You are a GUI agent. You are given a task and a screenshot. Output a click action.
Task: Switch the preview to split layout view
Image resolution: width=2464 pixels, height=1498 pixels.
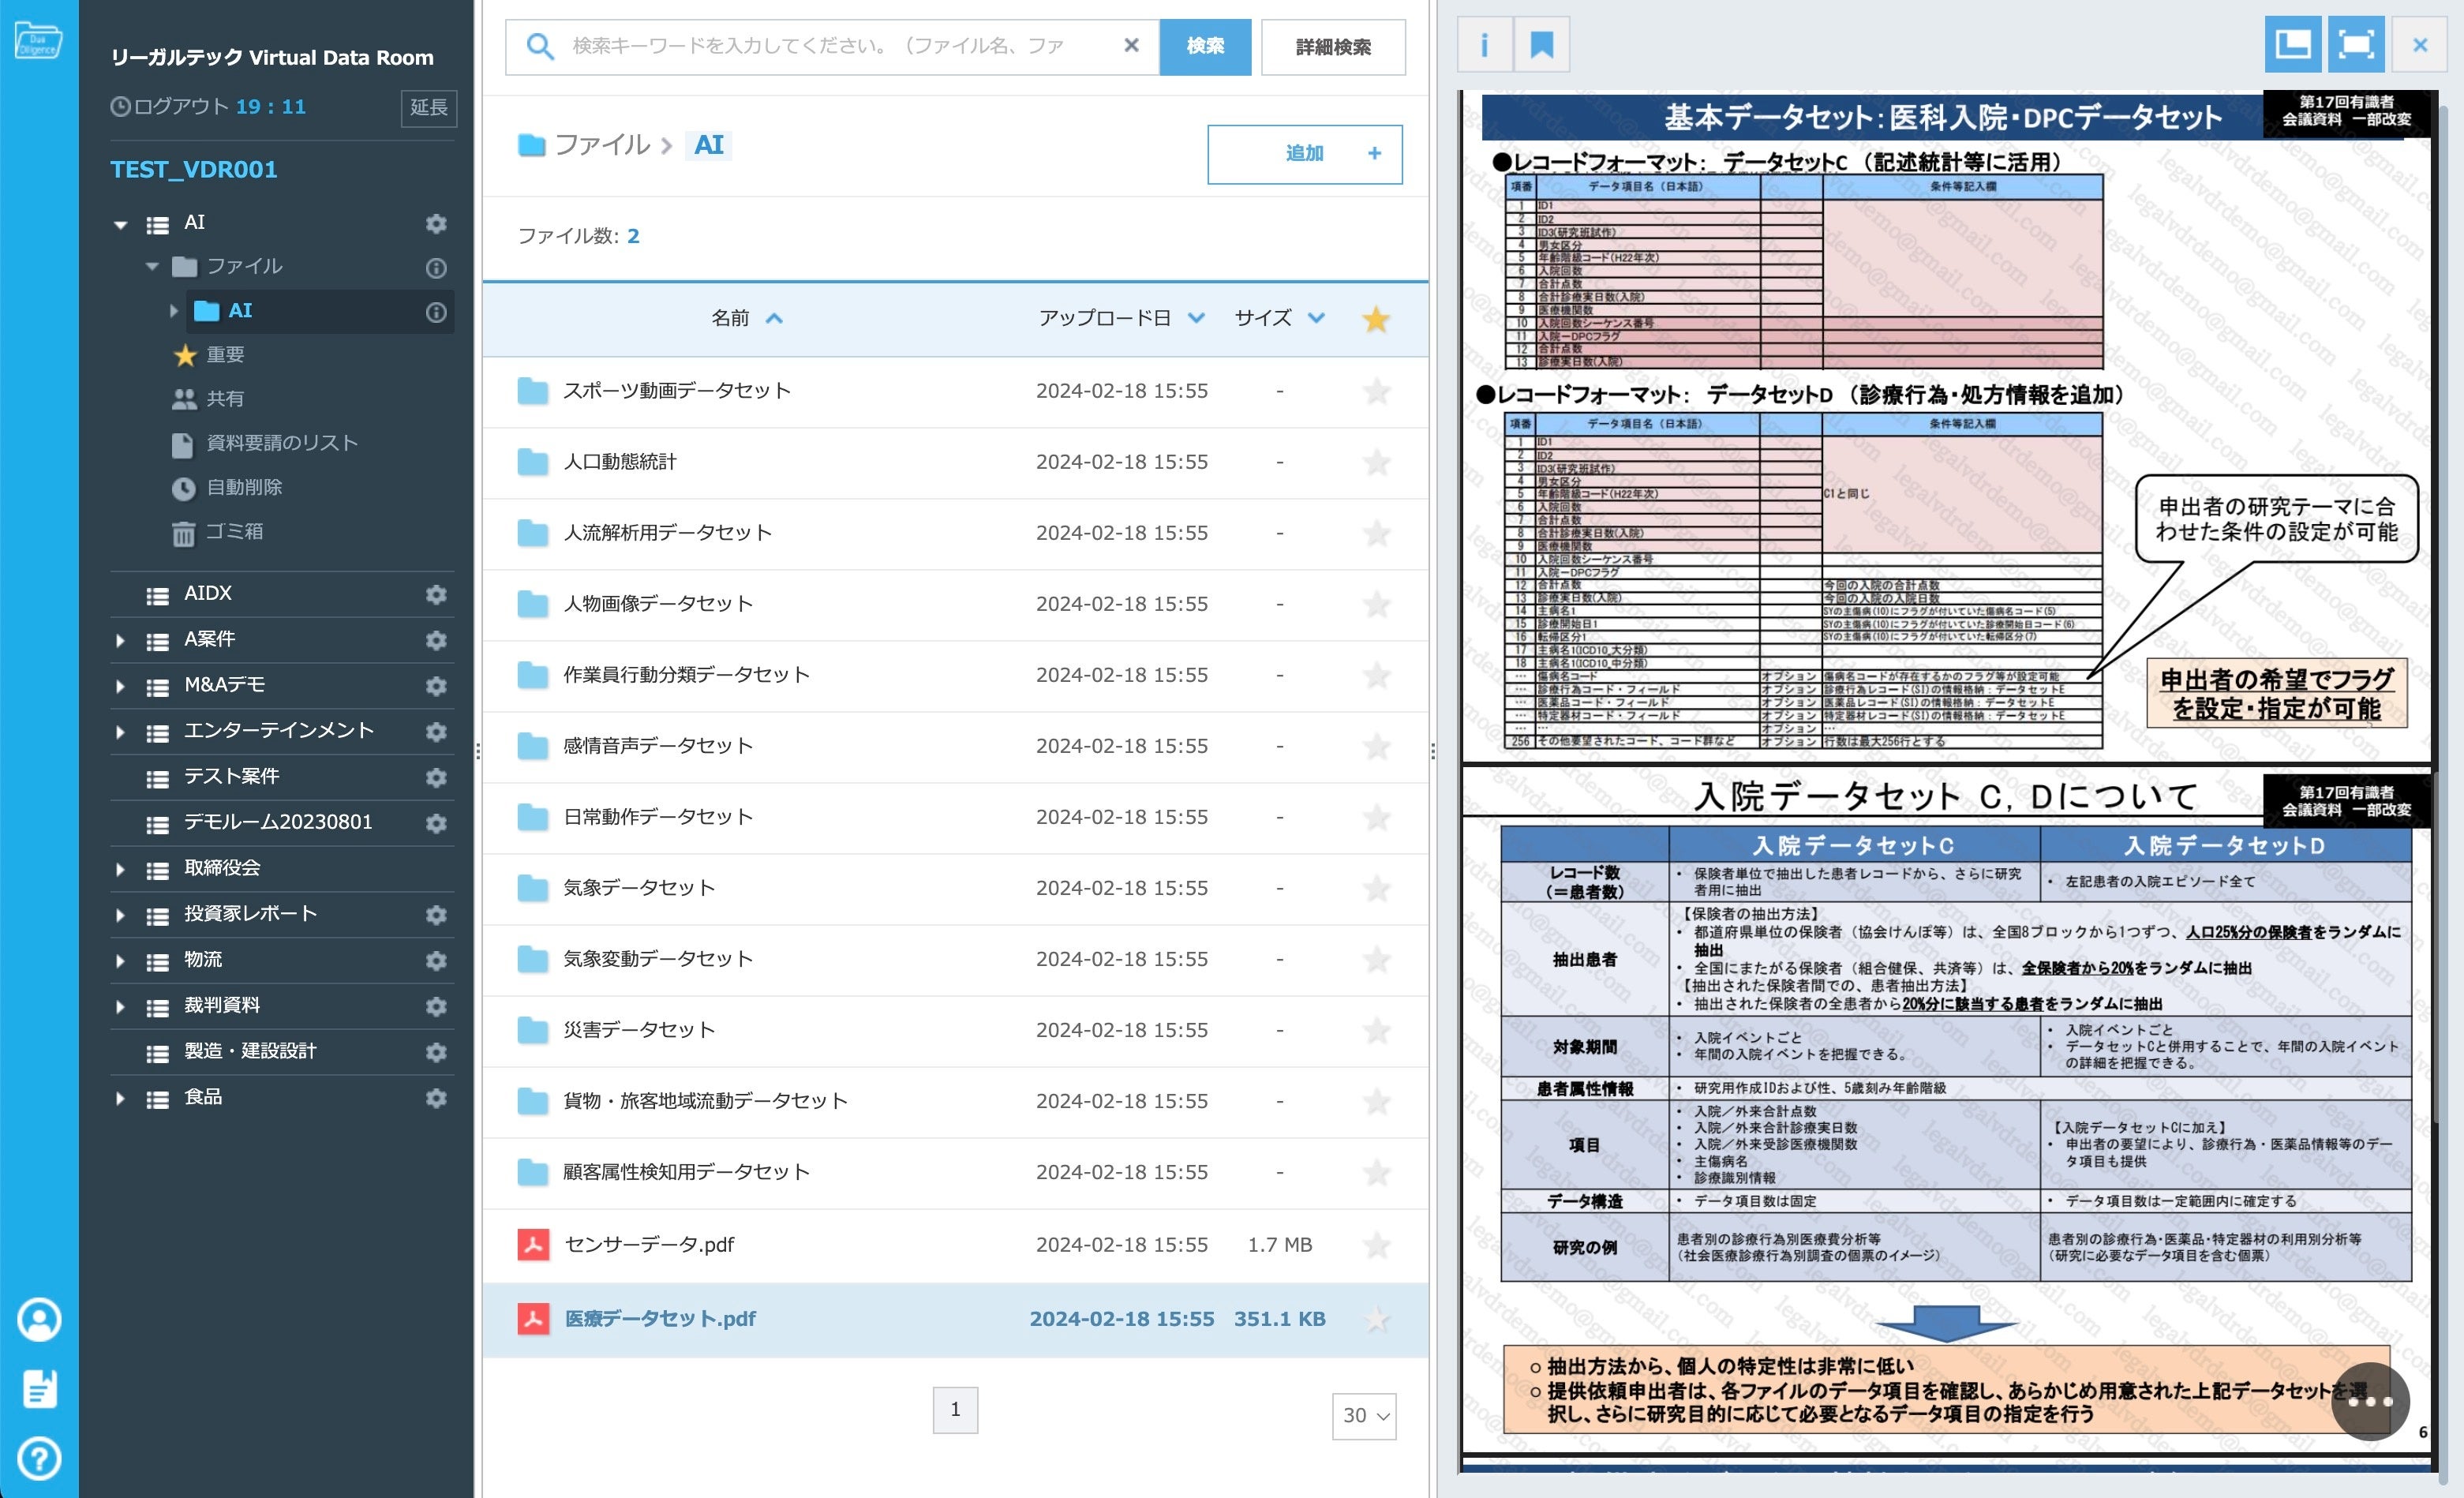coord(2292,45)
